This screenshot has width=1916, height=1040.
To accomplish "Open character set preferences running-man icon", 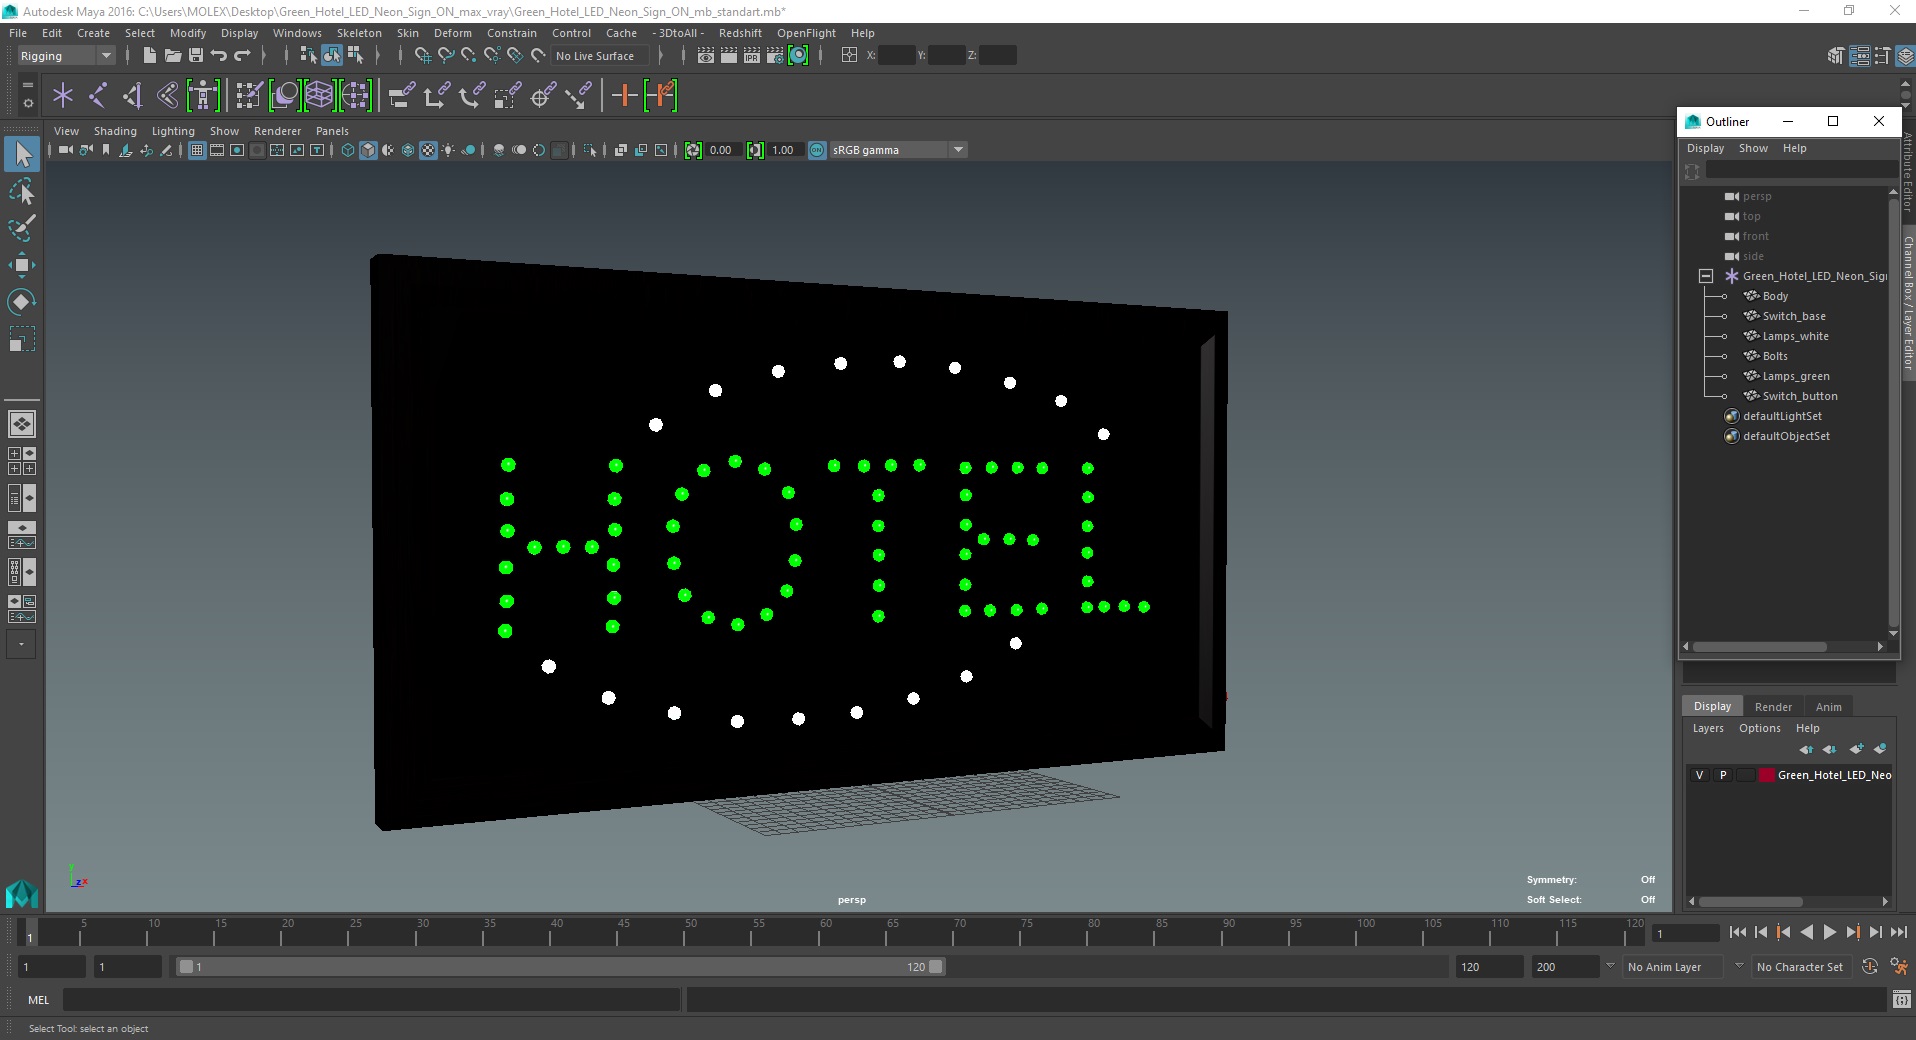I will (1898, 967).
